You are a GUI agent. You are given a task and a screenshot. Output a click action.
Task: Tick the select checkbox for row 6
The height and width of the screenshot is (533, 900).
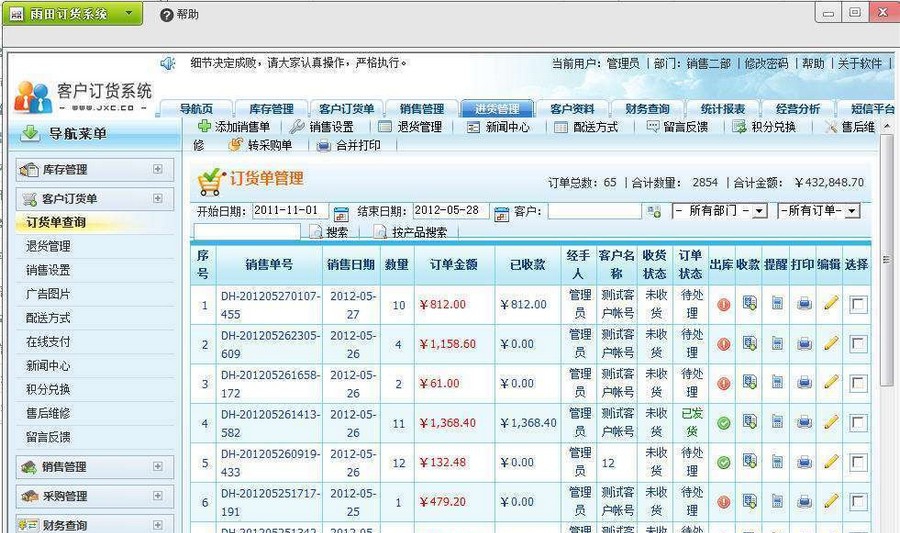click(858, 502)
